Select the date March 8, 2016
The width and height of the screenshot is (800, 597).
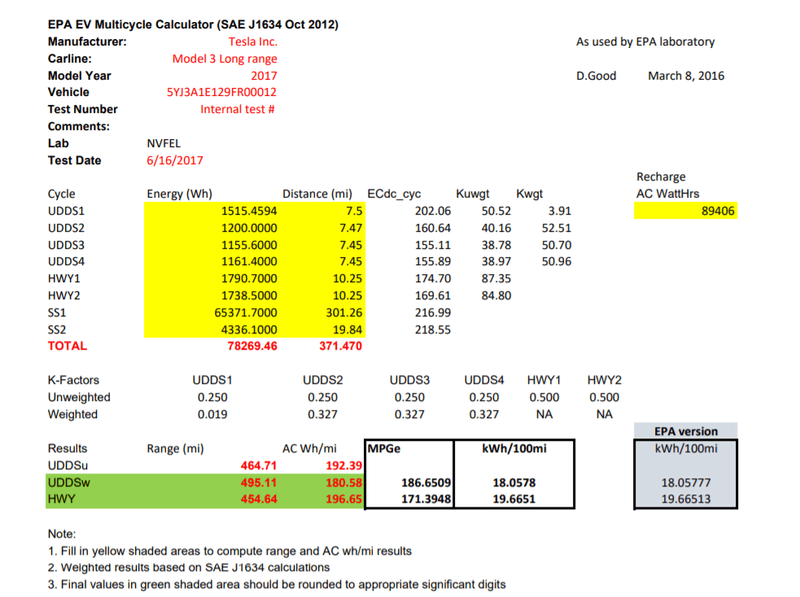pos(686,76)
